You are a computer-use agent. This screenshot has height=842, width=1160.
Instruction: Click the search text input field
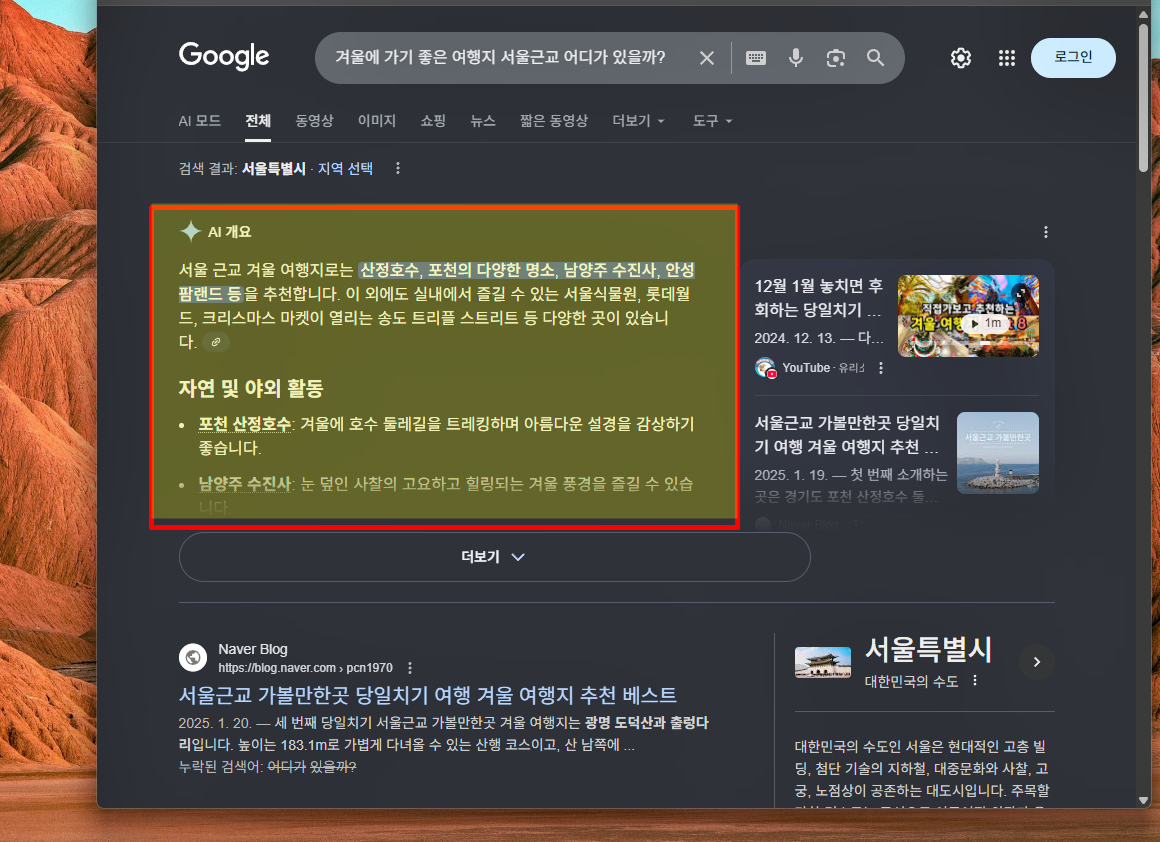(501, 58)
